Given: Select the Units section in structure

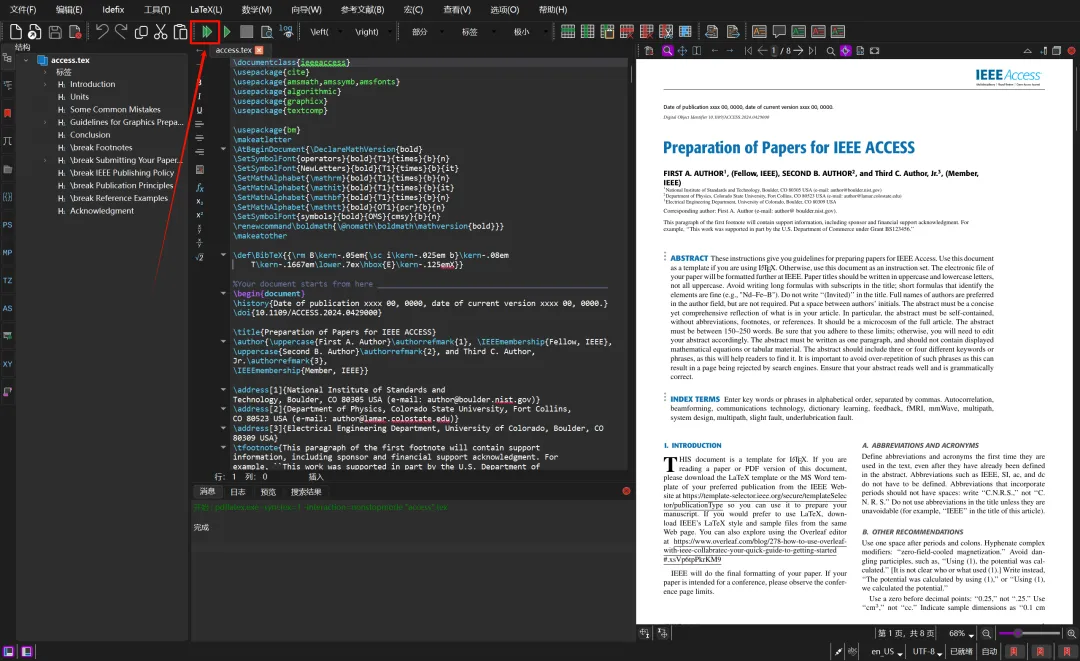Looking at the screenshot, I should coord(79,97).
